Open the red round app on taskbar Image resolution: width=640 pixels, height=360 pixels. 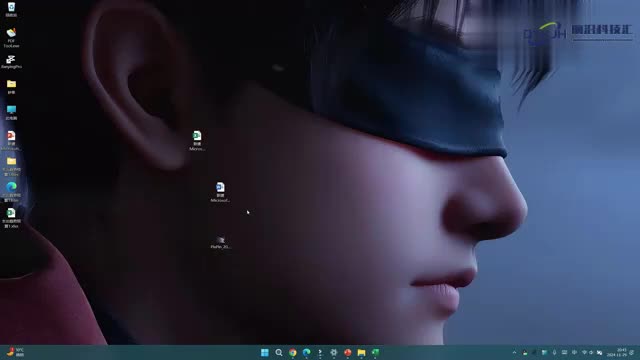coord(348,352)
